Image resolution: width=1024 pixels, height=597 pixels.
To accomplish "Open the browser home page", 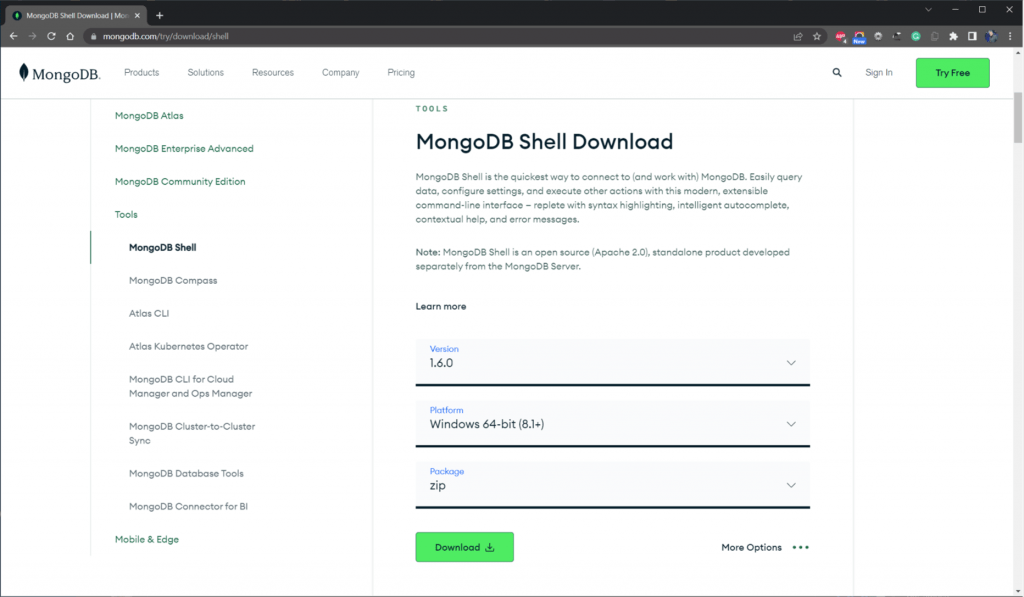I will (70, 37).
